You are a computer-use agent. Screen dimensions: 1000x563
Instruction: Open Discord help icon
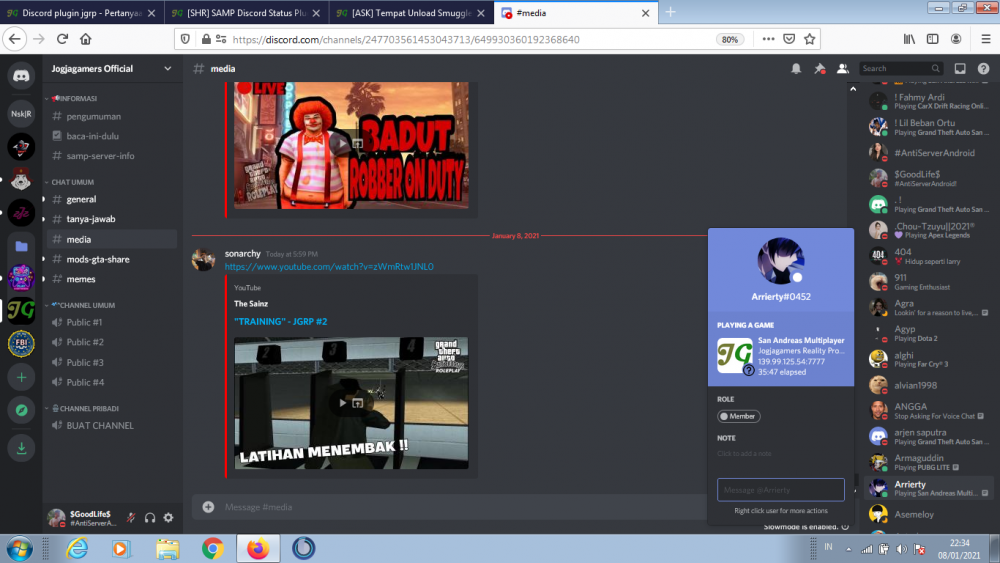(983, 69)
